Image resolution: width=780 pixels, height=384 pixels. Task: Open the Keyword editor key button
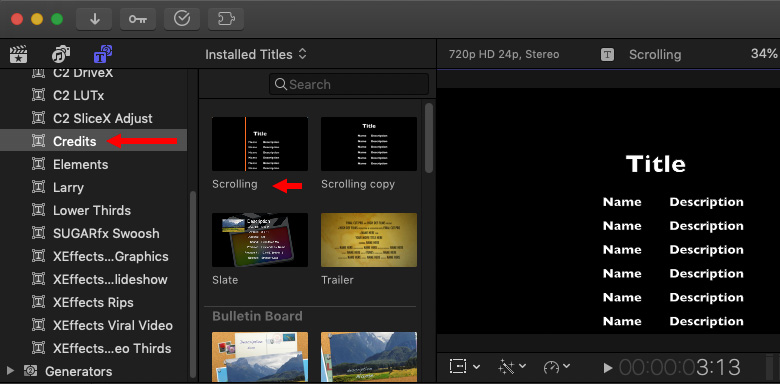(138, 19)
